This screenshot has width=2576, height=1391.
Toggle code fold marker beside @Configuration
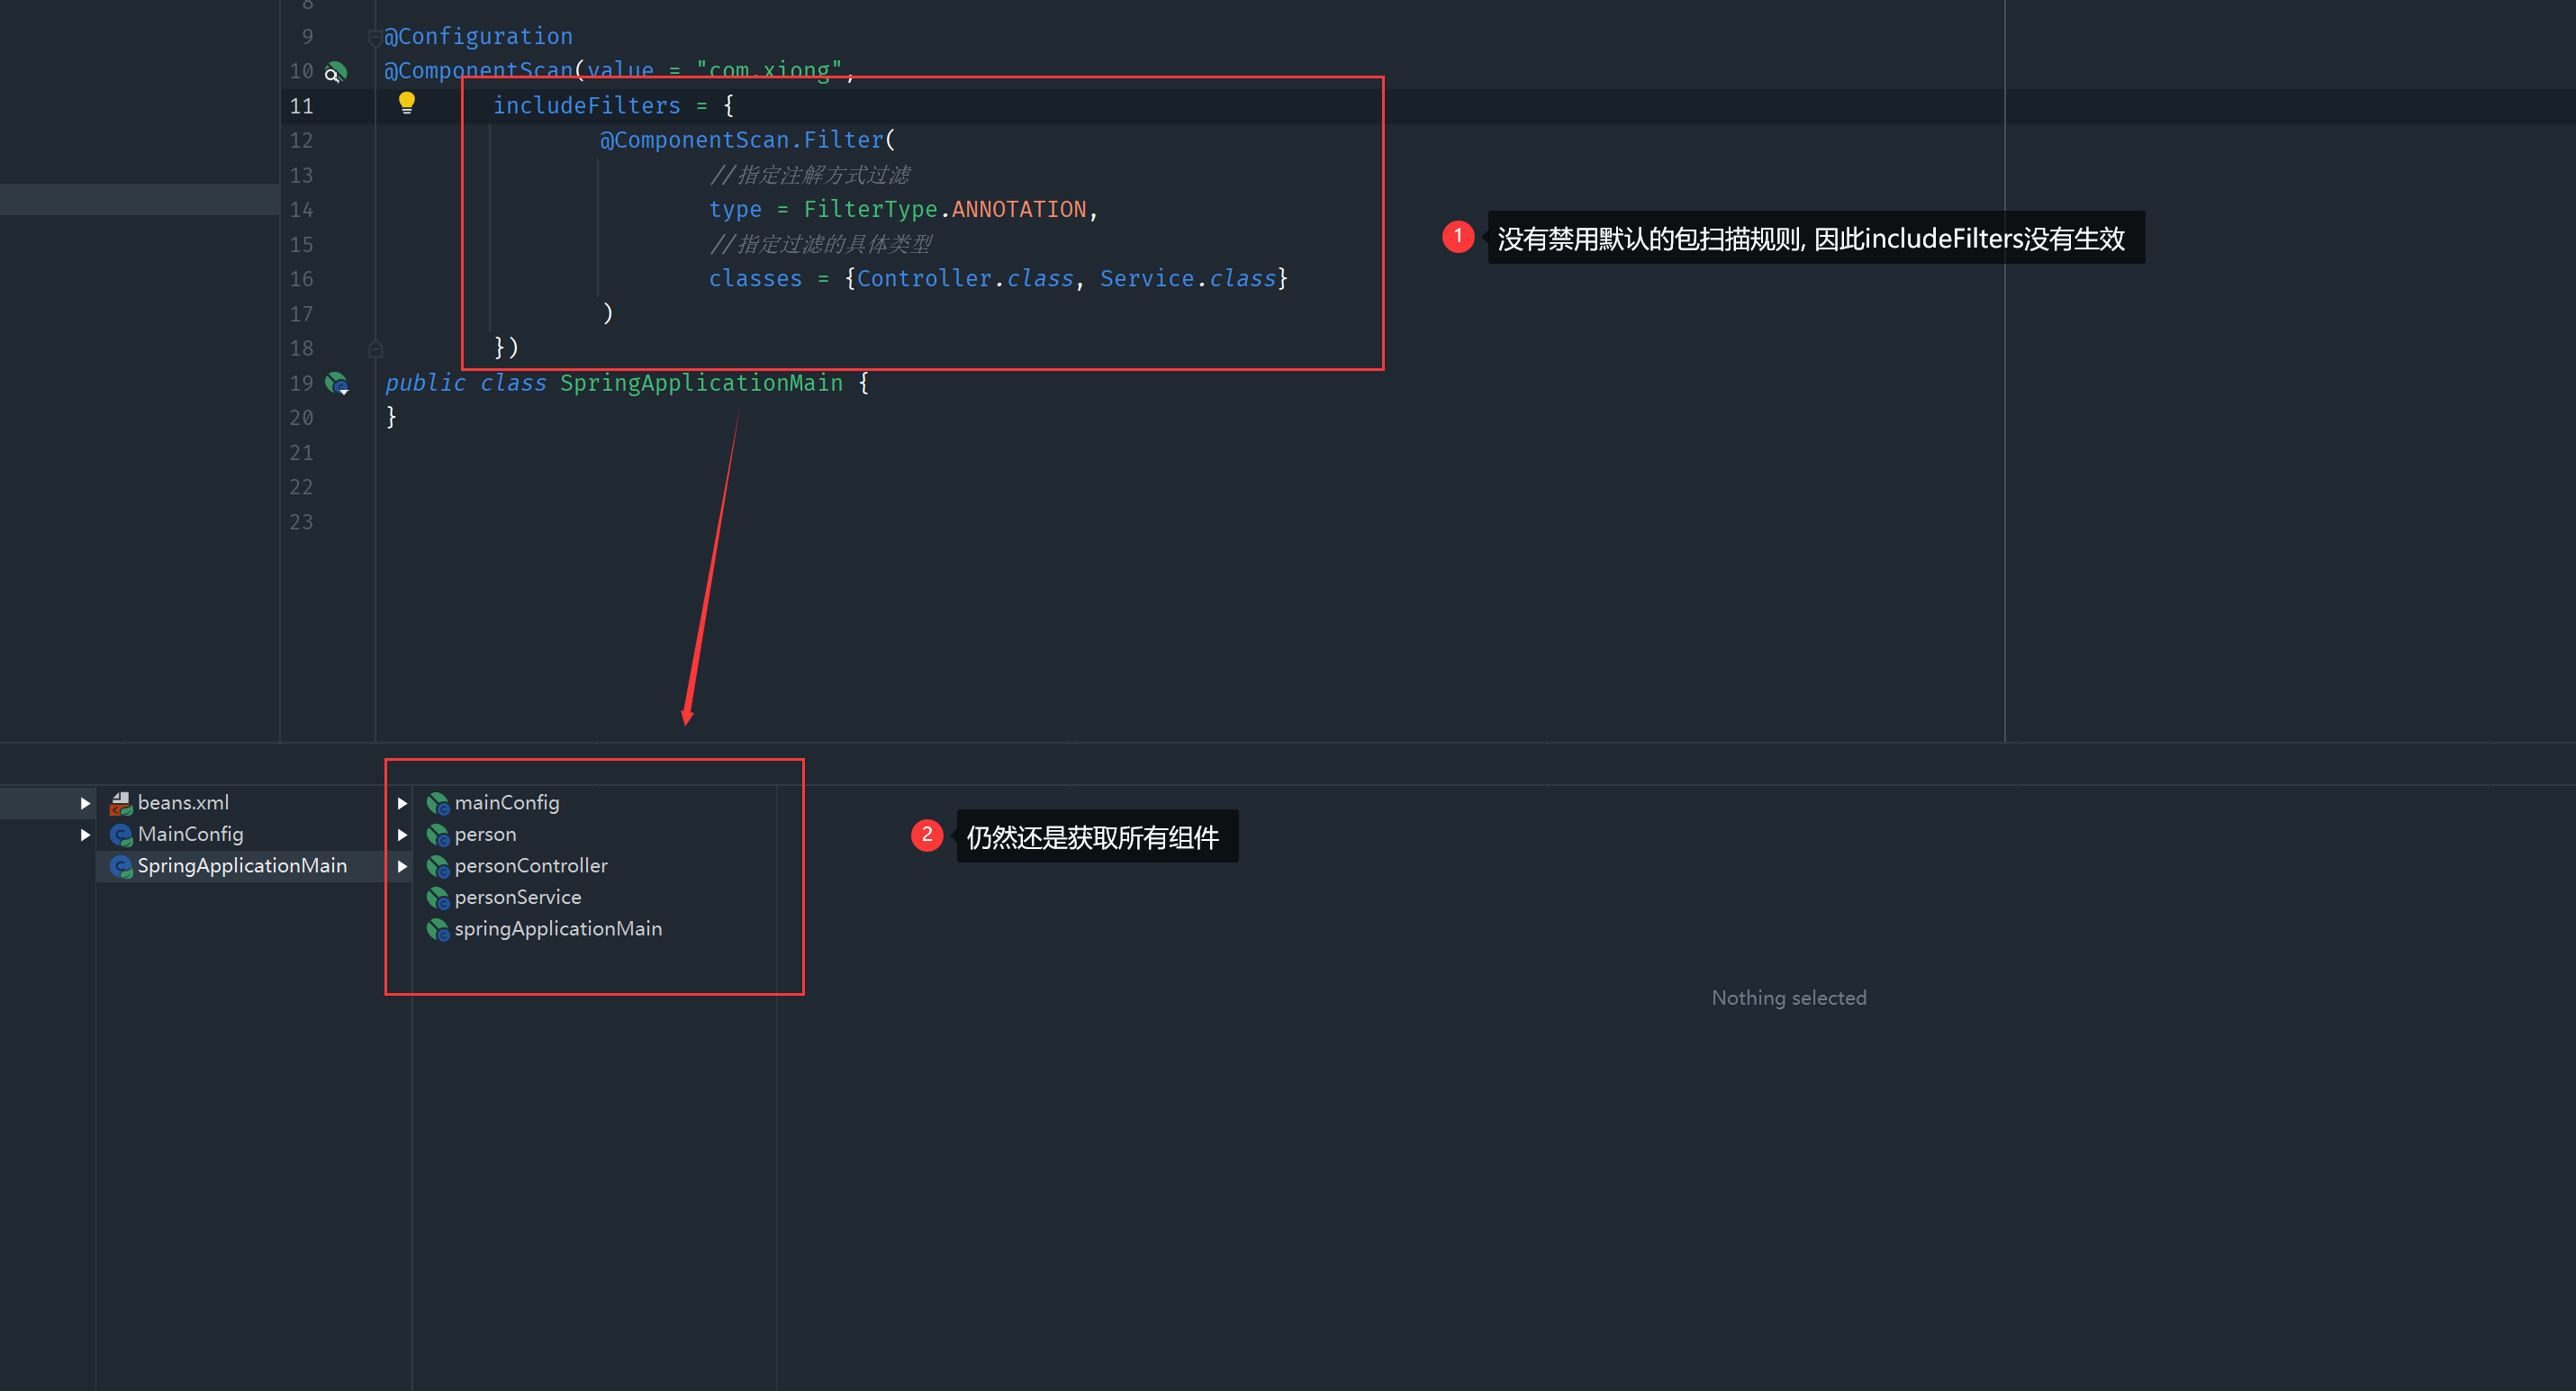click(375, 38)
